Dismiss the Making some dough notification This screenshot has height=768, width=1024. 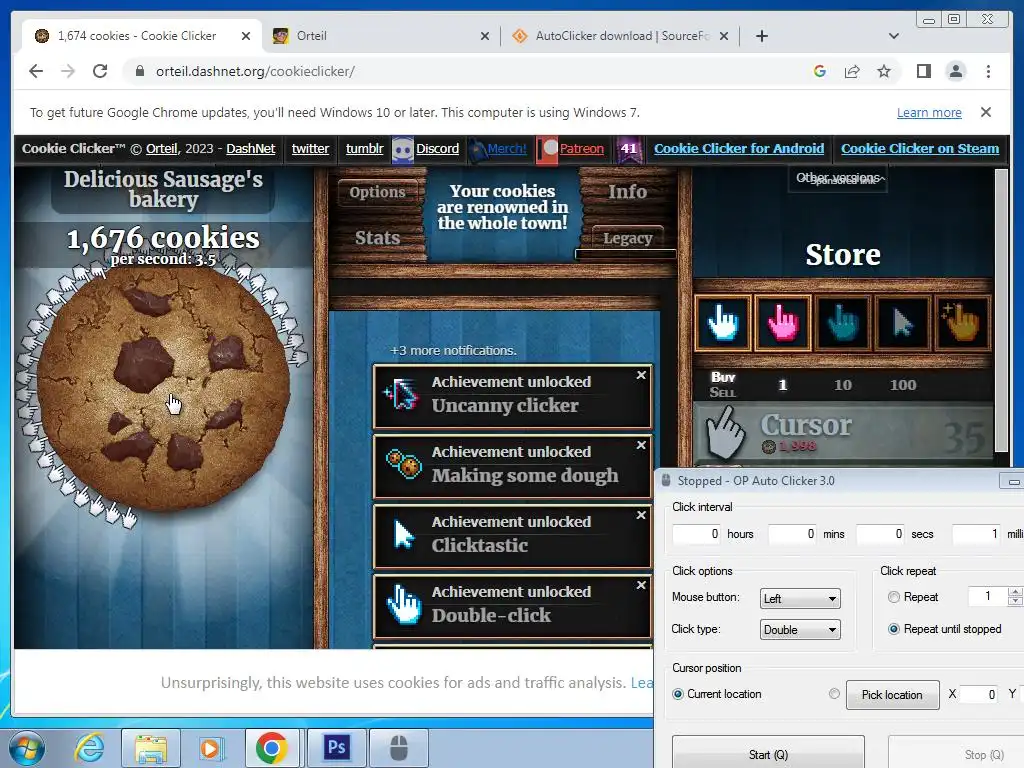point(641,445)
